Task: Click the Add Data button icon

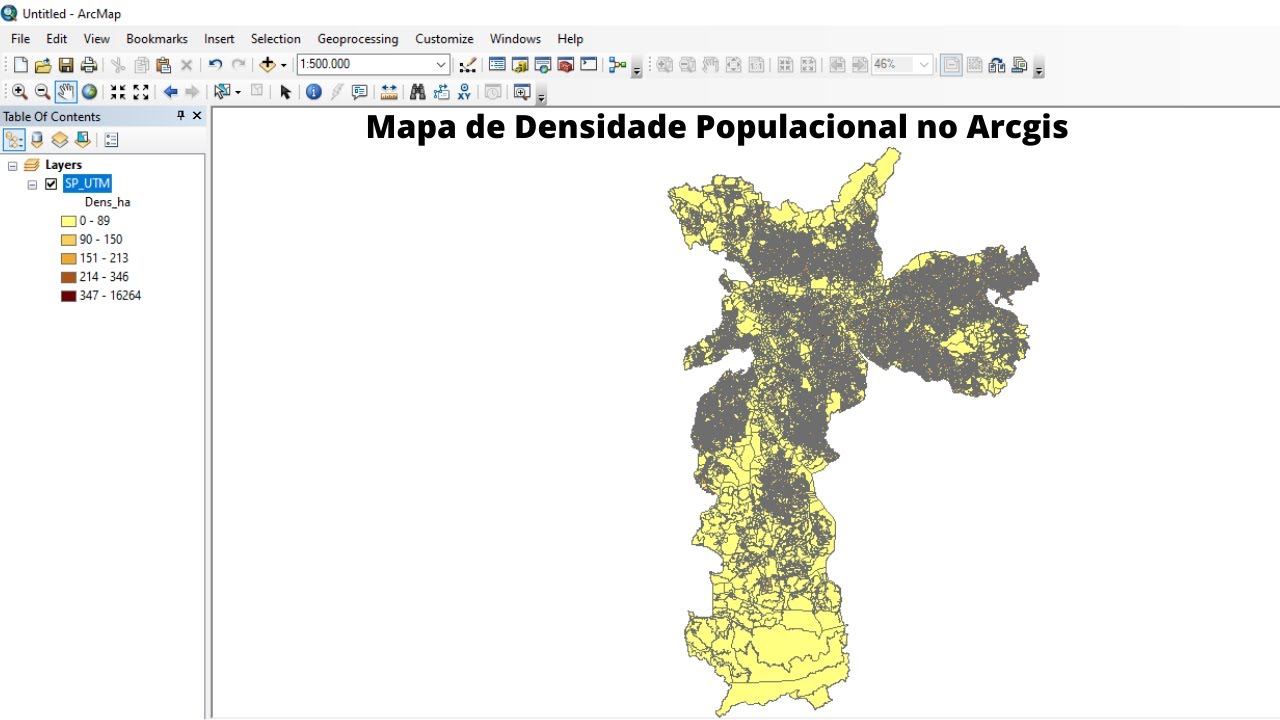Action: pyautogui.click(x=267, y=65)
